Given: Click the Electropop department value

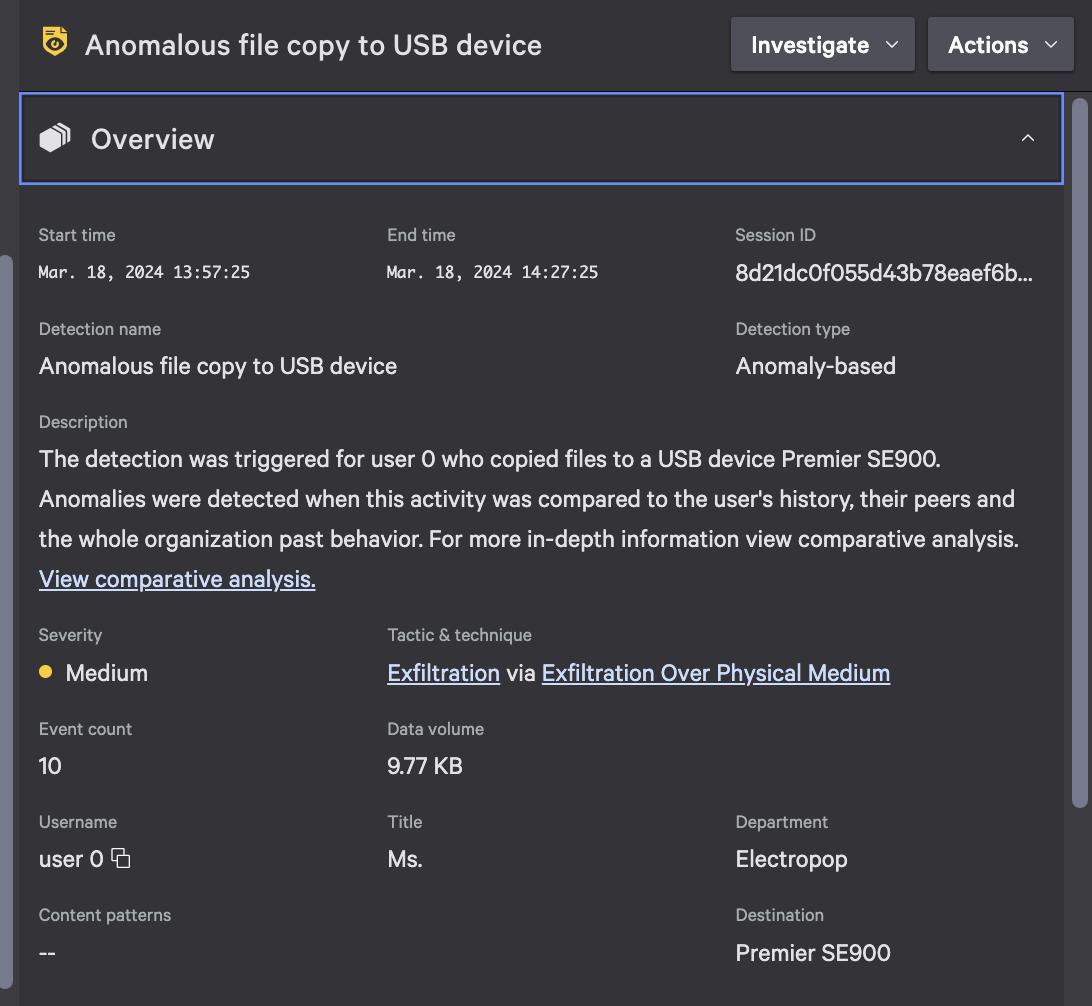Looking at the screenshot, I should tap(791, 860).
